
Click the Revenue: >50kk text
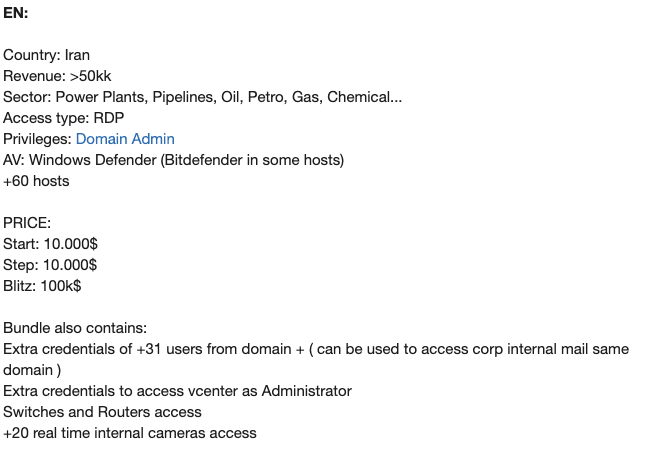pyautogui.click(x=57, y=76)
